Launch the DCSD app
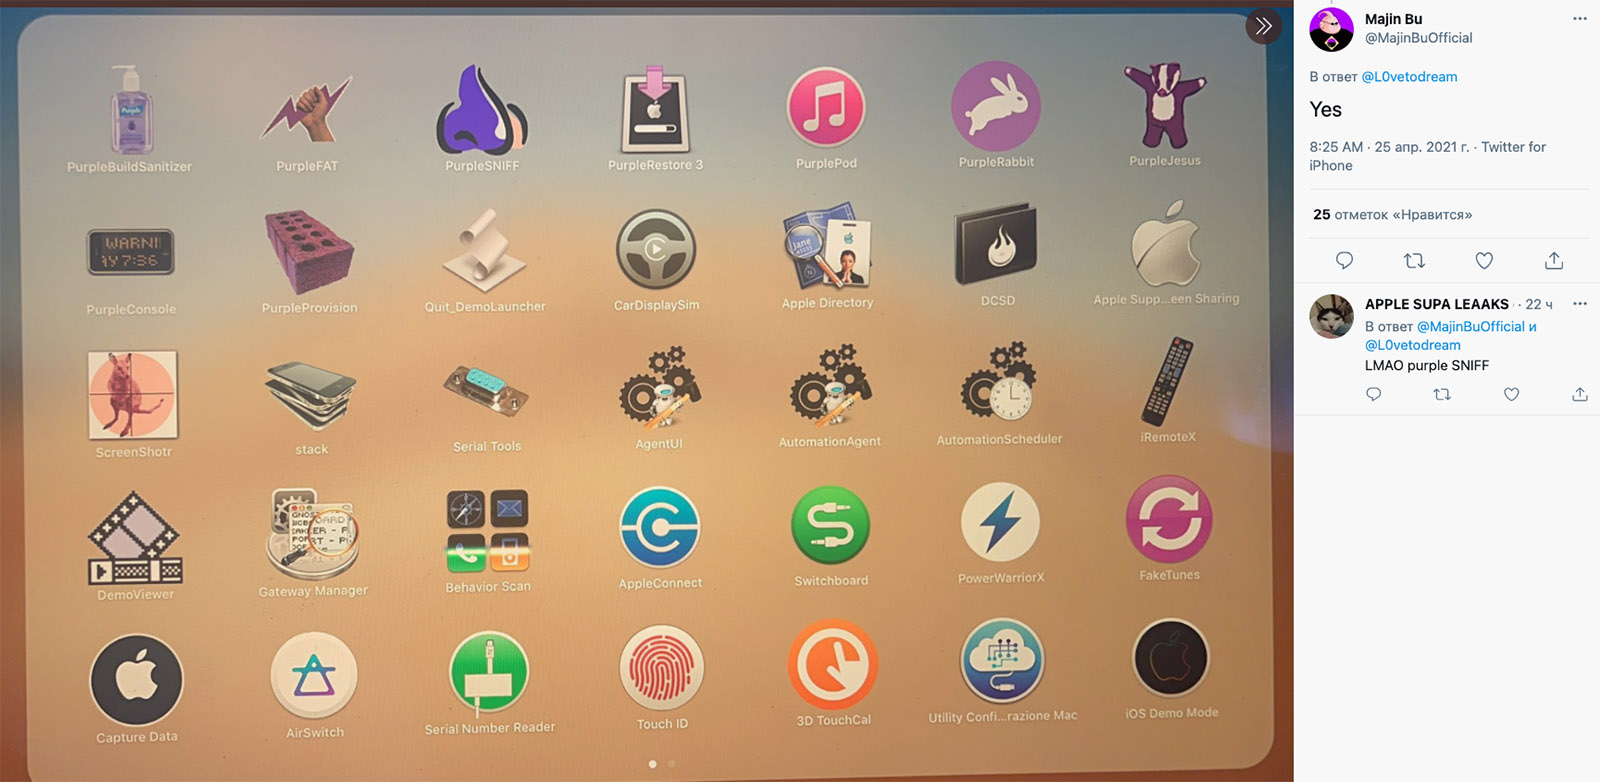This screenshot has height=782, width=1600. (x=997, y=245)
